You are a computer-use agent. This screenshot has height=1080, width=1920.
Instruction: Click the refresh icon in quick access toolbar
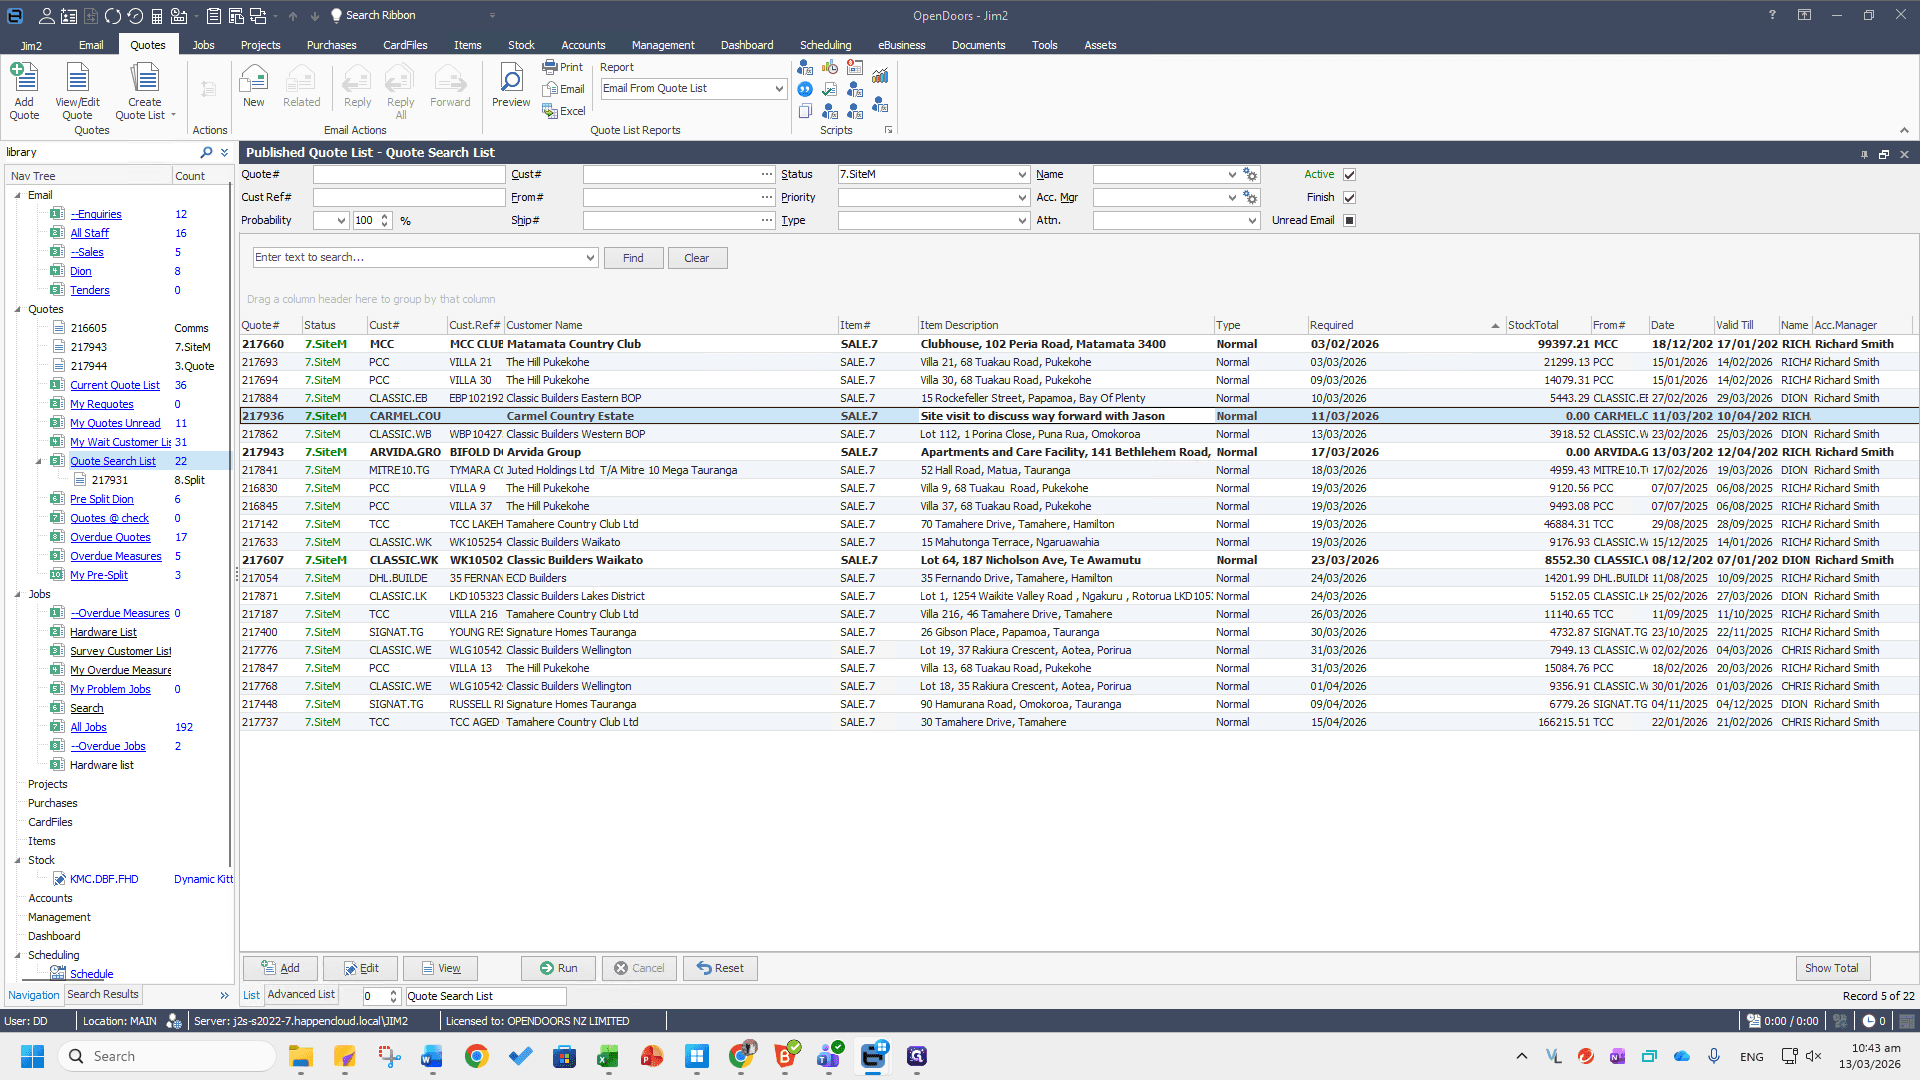(x=113, y=15)
